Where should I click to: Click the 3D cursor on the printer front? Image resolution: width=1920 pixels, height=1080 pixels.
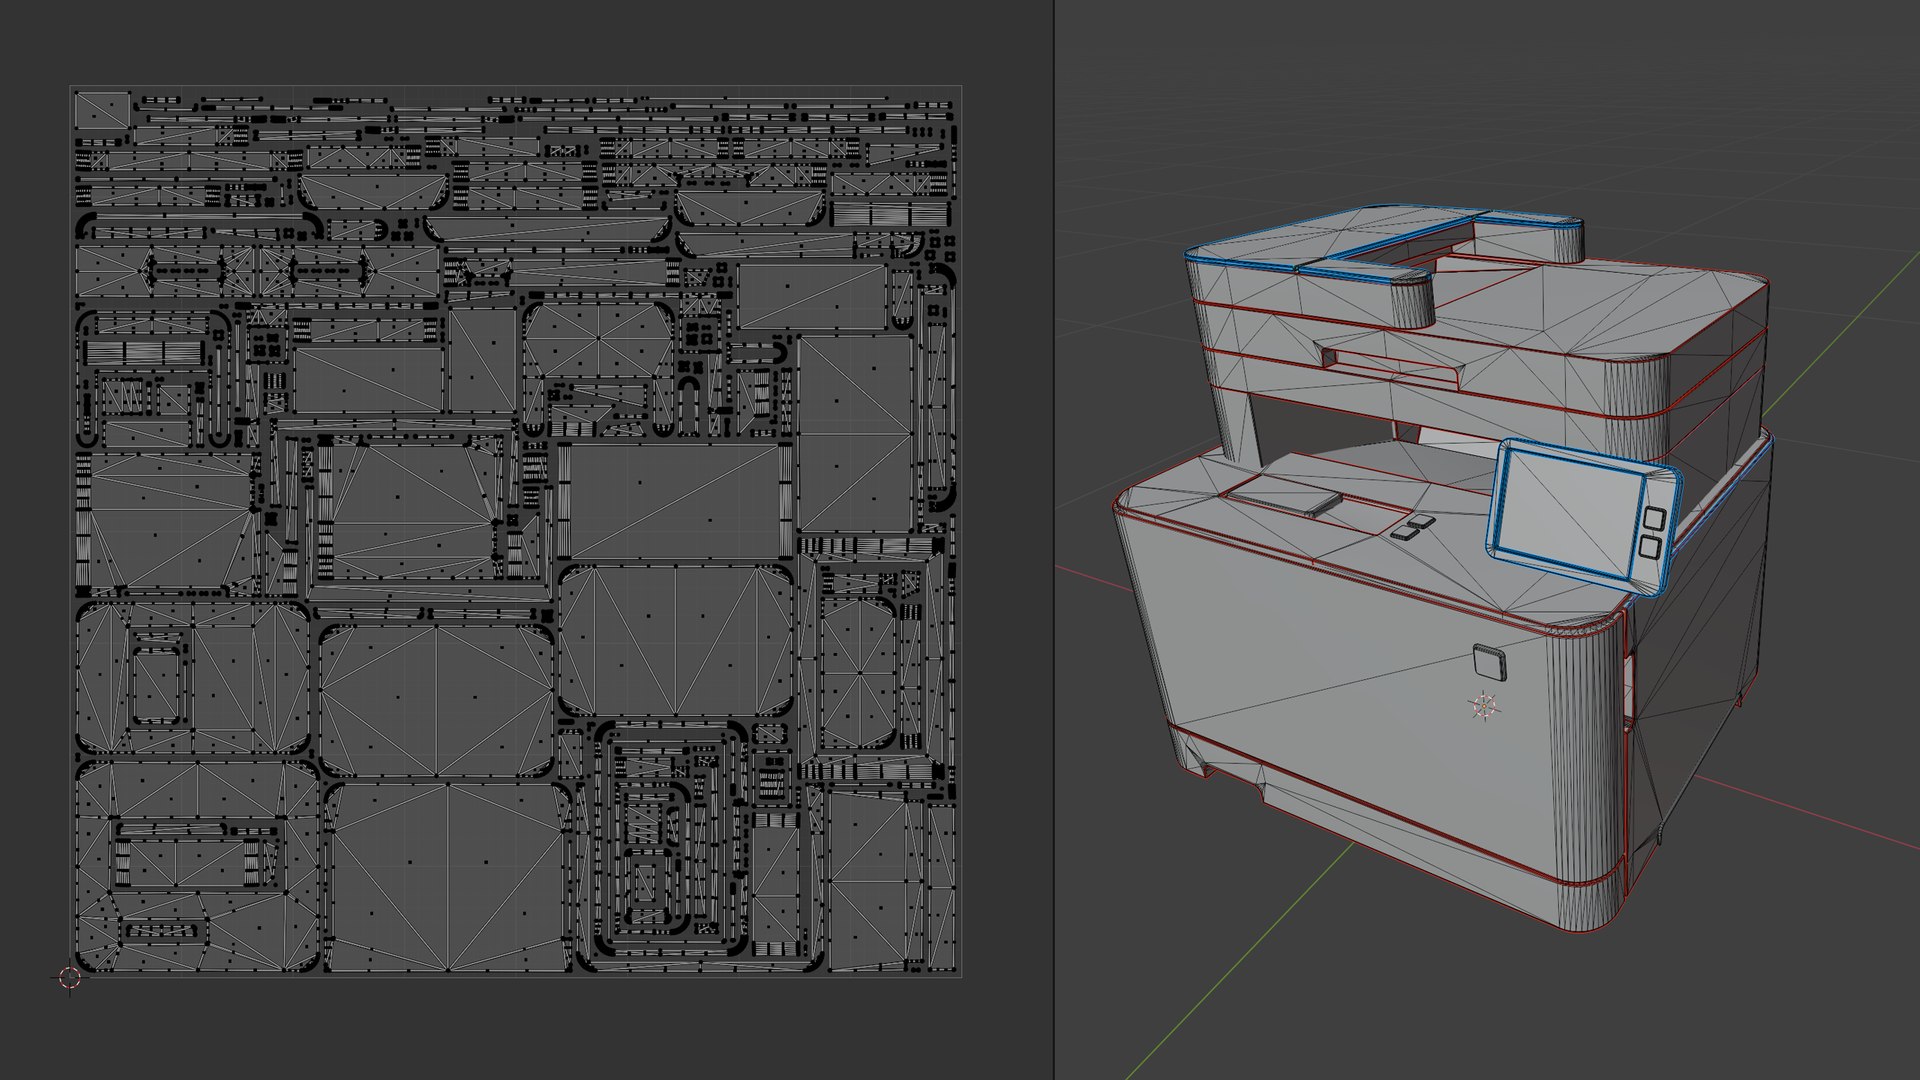(x=1484, y=706)
